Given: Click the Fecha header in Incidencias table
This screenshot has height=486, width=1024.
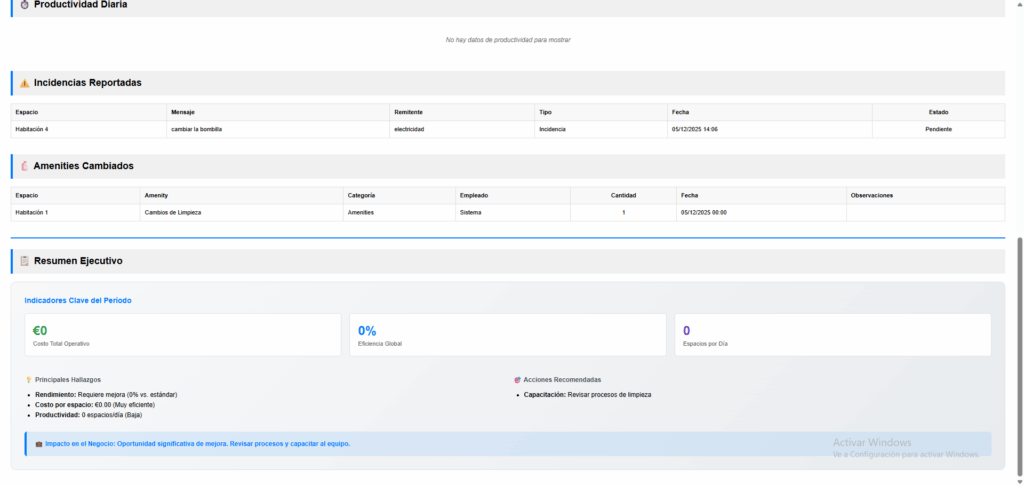Looking at the screenshot, I should [x=680, y=112].
